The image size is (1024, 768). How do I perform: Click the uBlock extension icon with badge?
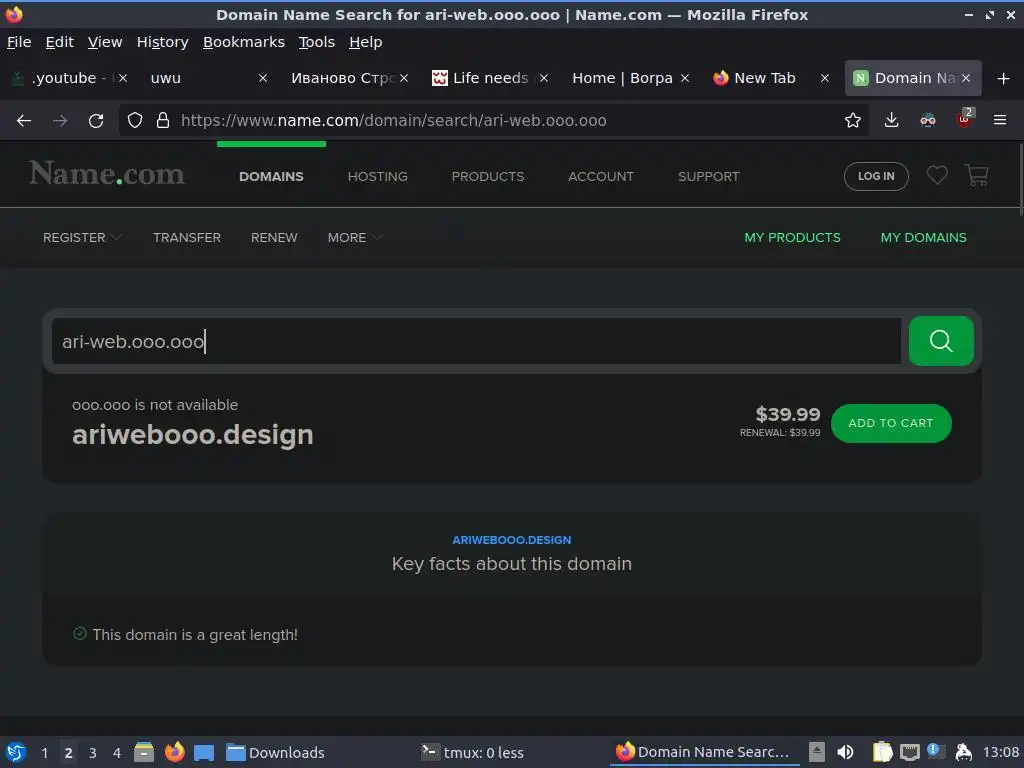tap(965, 119)
